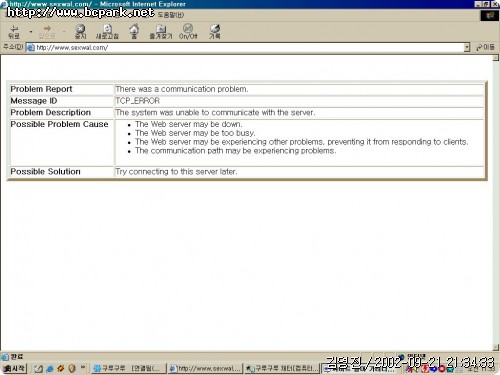
Task: Click 'The Web server may be too busy.'
Action: pyautogui.click(x=195, y=133)
